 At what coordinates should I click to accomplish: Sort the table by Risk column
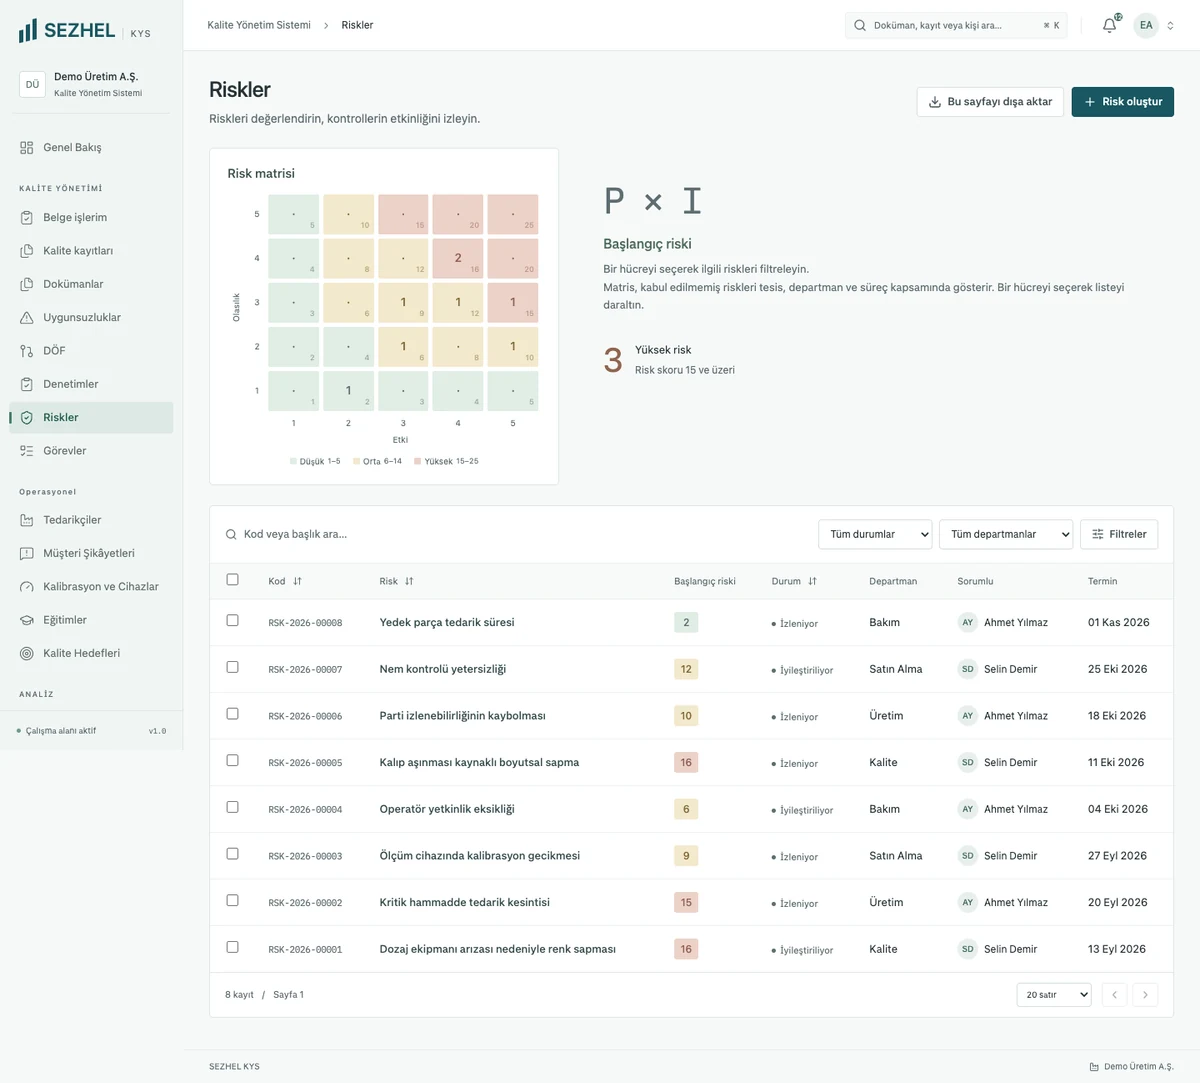[x=396, y=581]
